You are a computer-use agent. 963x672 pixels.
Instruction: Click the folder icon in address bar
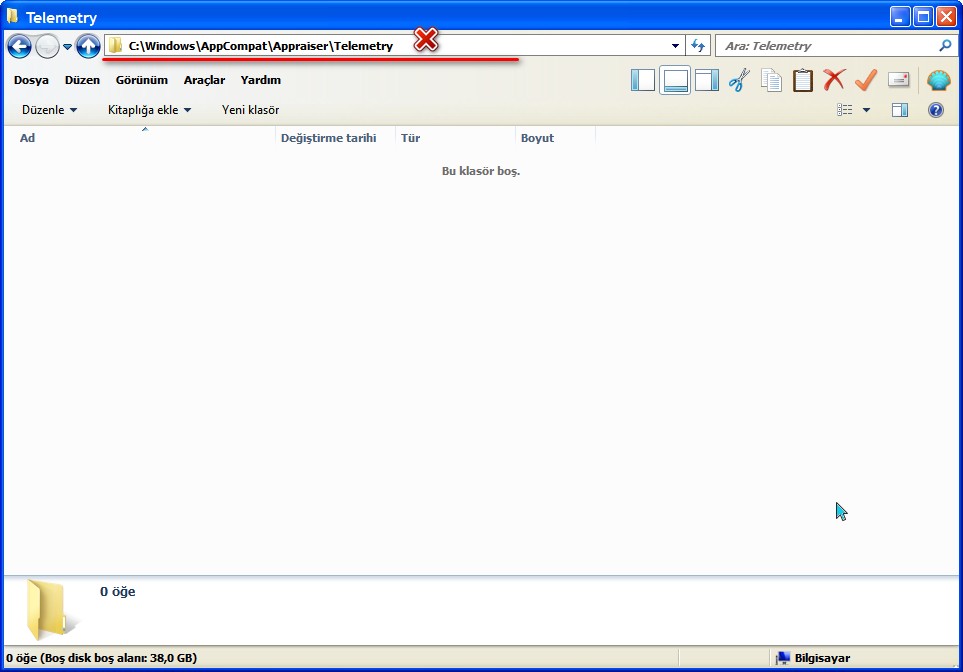[x=115, y=45]
